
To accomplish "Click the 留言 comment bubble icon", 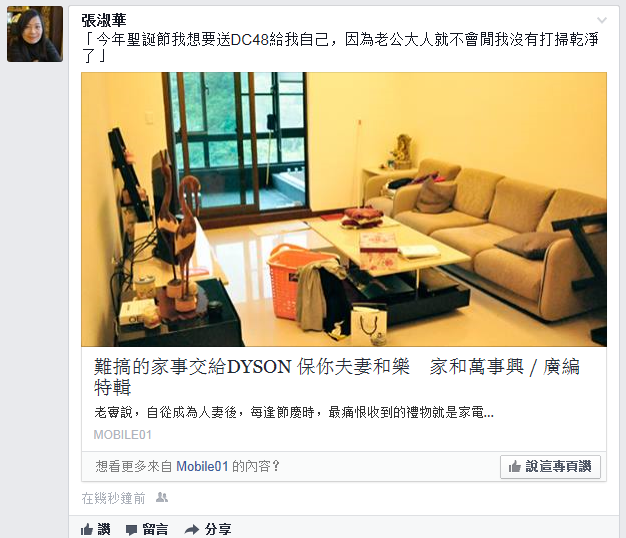I will click(131, 530).
